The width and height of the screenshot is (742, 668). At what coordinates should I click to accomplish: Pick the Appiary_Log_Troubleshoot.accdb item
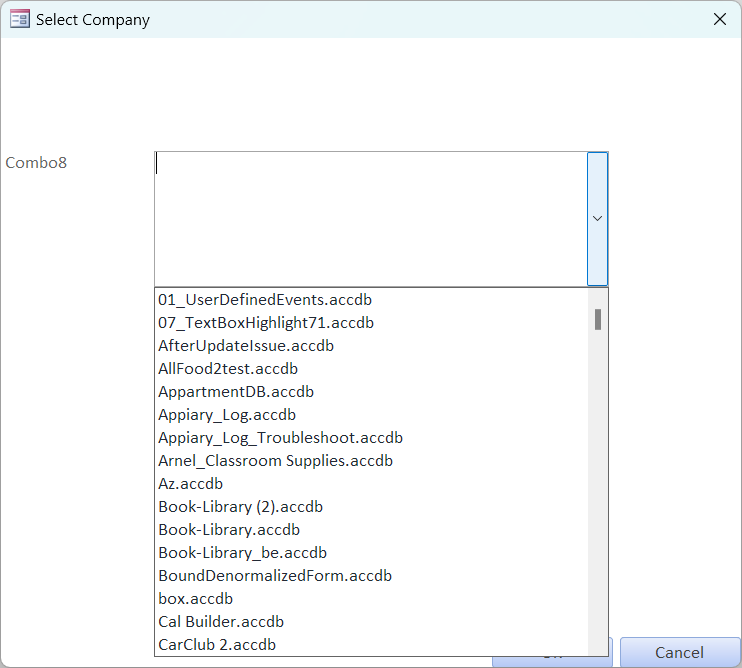(280, 437)
